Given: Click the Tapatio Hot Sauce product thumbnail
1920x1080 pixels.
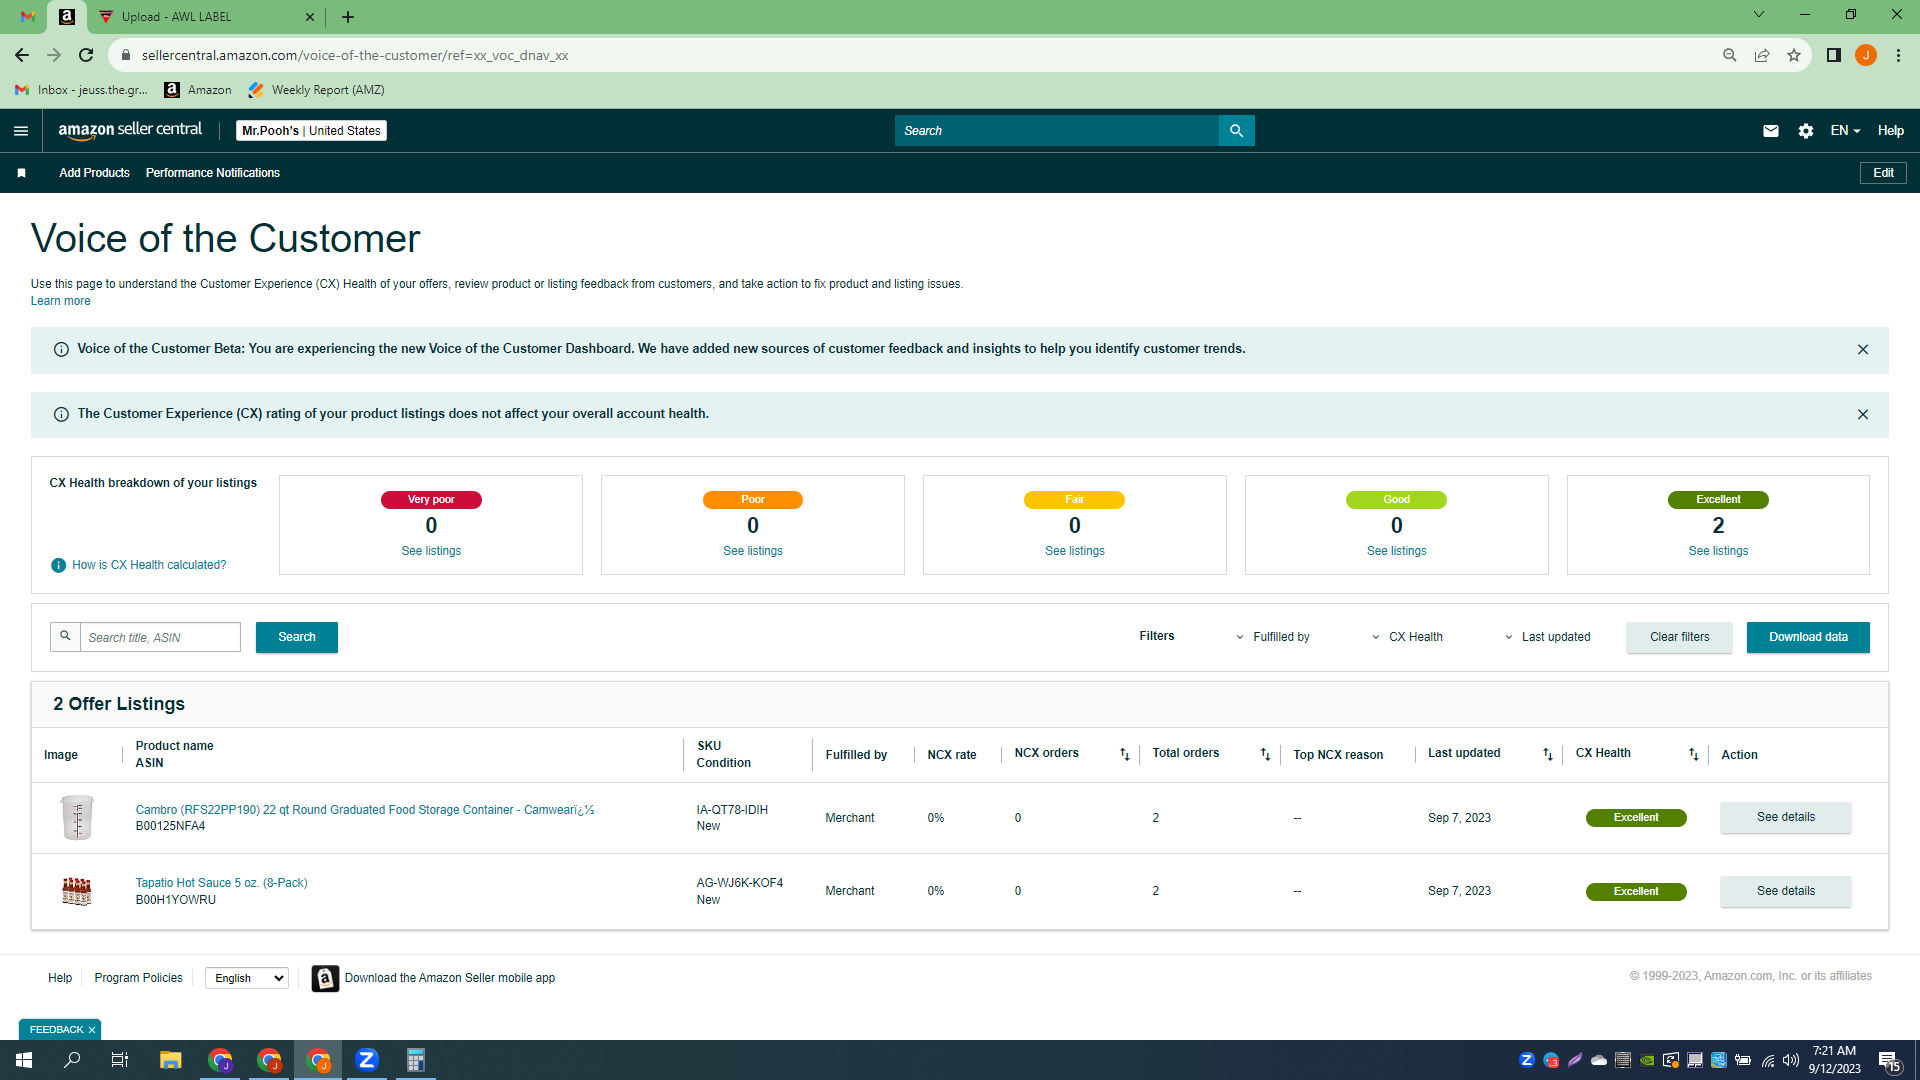Looking at the screenshot, I should 77,891.
